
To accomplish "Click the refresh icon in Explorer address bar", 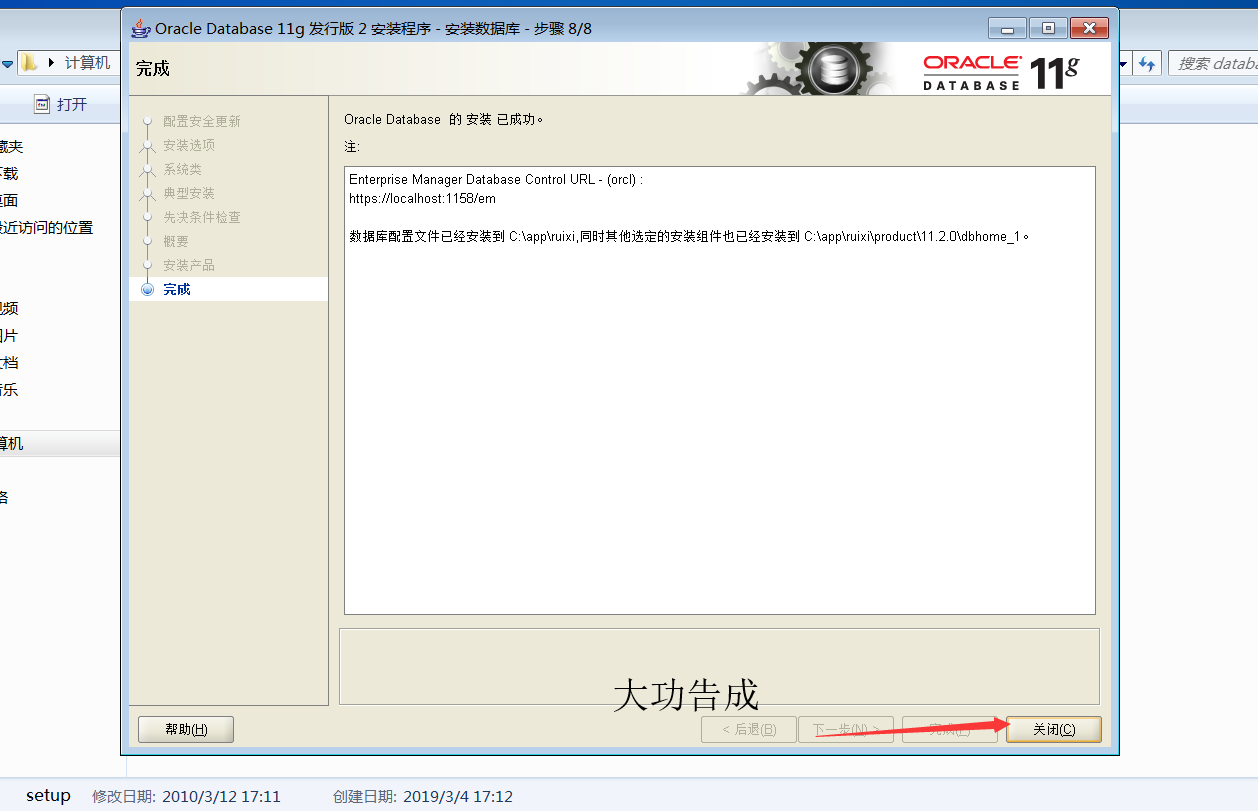I will [x=1147, y=64].
